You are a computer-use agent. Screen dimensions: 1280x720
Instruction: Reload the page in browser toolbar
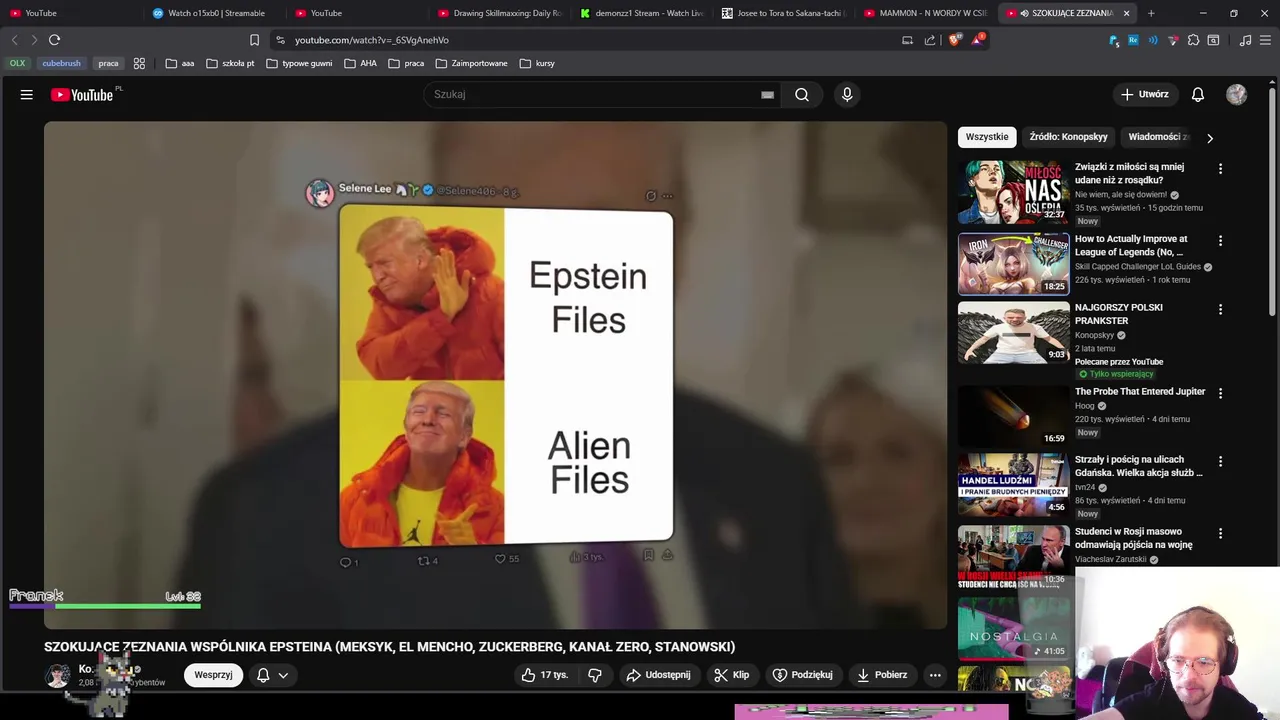[54, 40]
